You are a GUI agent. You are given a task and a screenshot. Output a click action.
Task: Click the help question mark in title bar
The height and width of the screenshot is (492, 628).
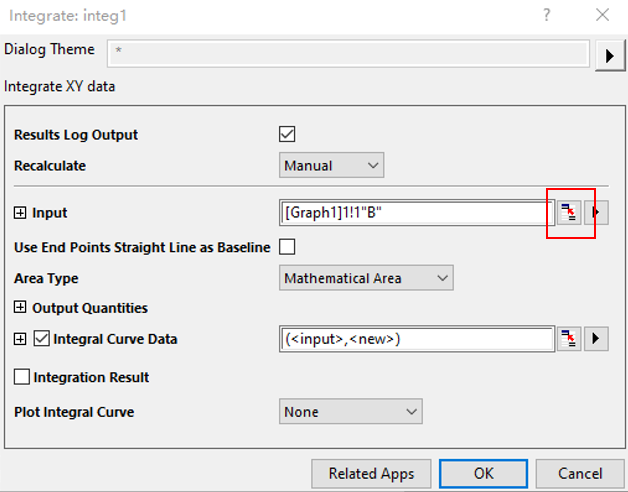coord(546,15)
